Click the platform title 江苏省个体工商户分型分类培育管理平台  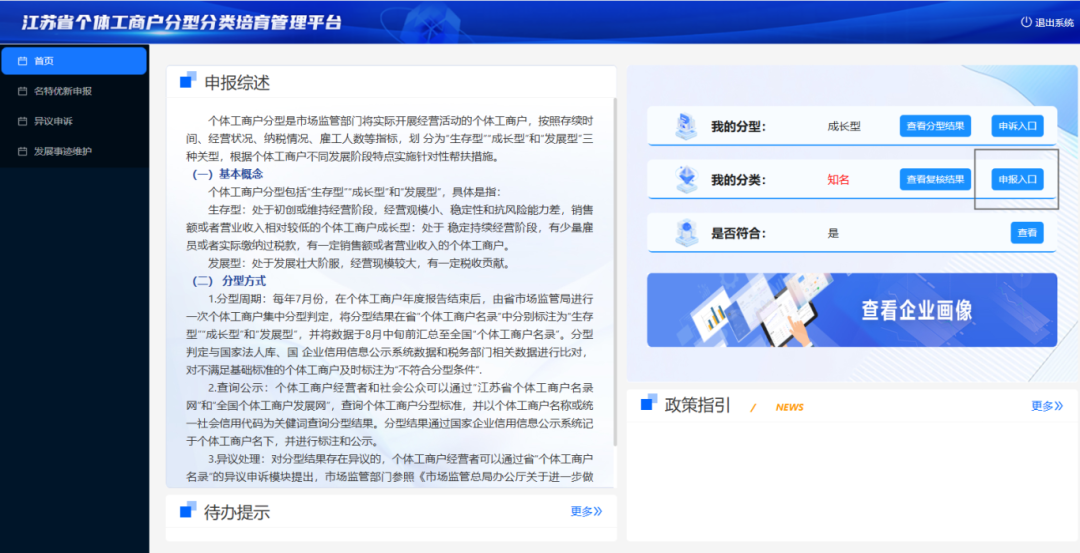click(182, 22)
